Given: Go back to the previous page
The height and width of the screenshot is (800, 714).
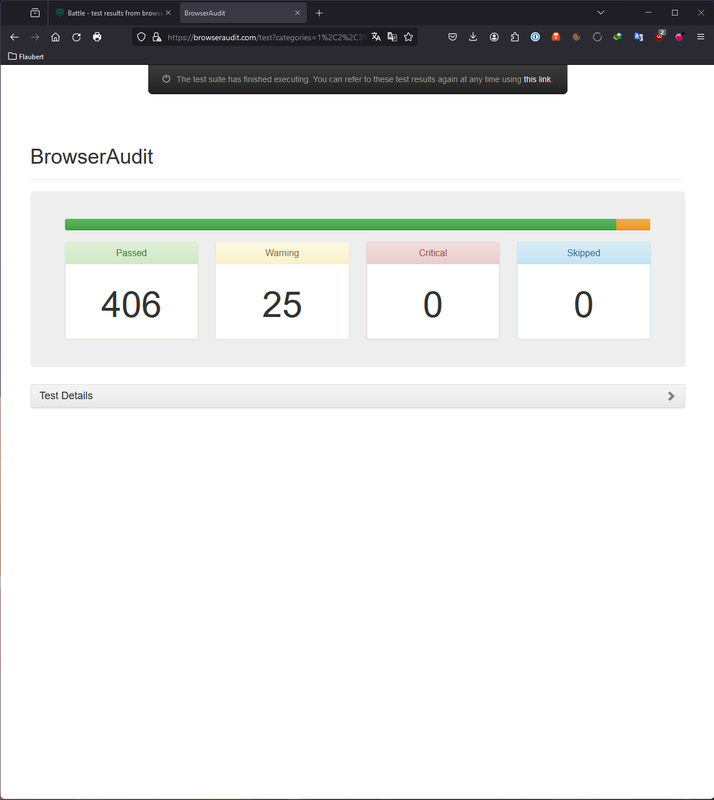Looking at the screenshot, I should coord(14,37).
